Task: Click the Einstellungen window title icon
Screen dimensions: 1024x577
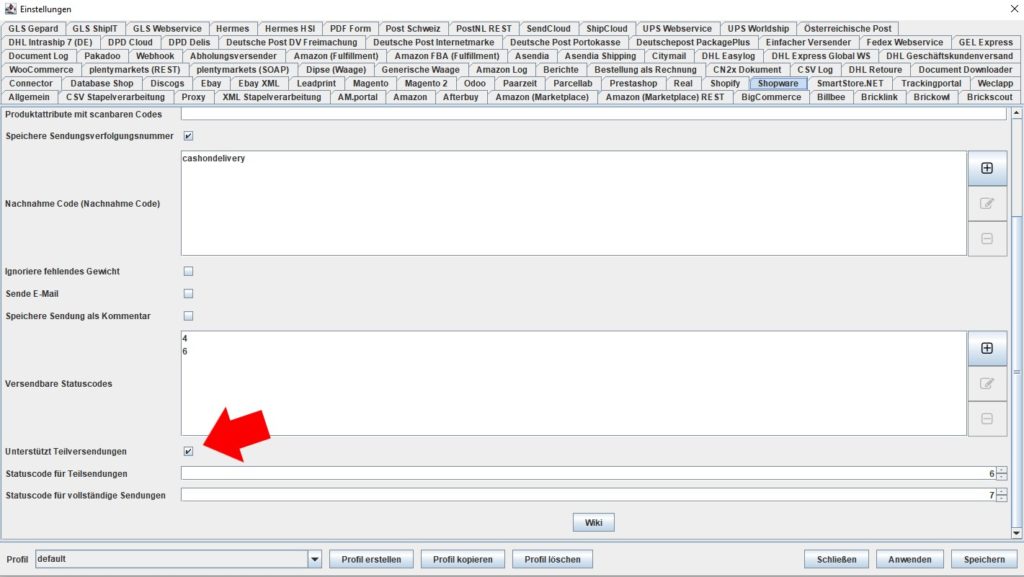Action: coord(10,9)
